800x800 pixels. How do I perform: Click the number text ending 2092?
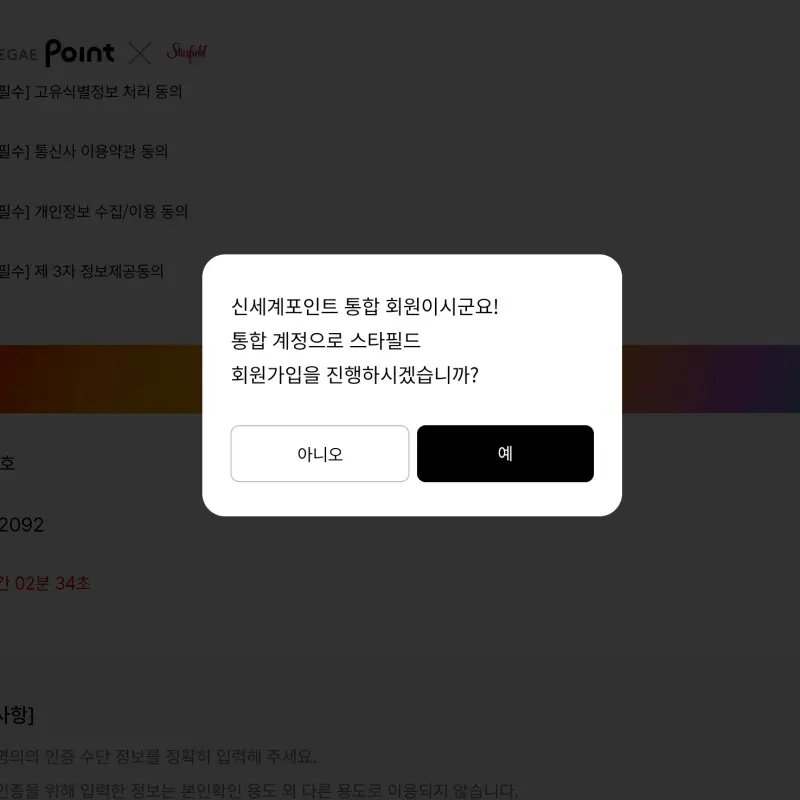click(x=22, y=525)
